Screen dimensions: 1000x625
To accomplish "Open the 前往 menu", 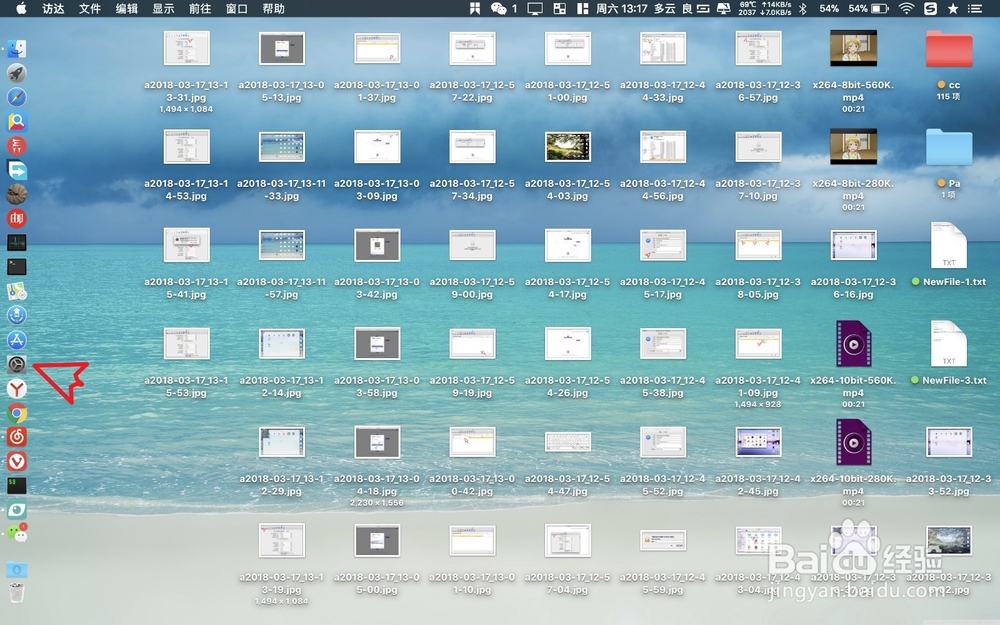I will 200,8.
